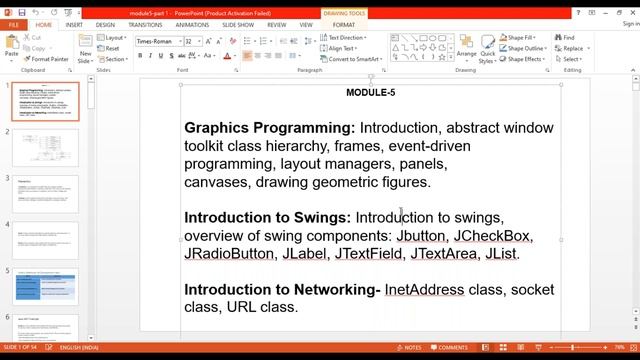Open Arrange options
This screenshot has width=640, height=360.
pos(467,49)
